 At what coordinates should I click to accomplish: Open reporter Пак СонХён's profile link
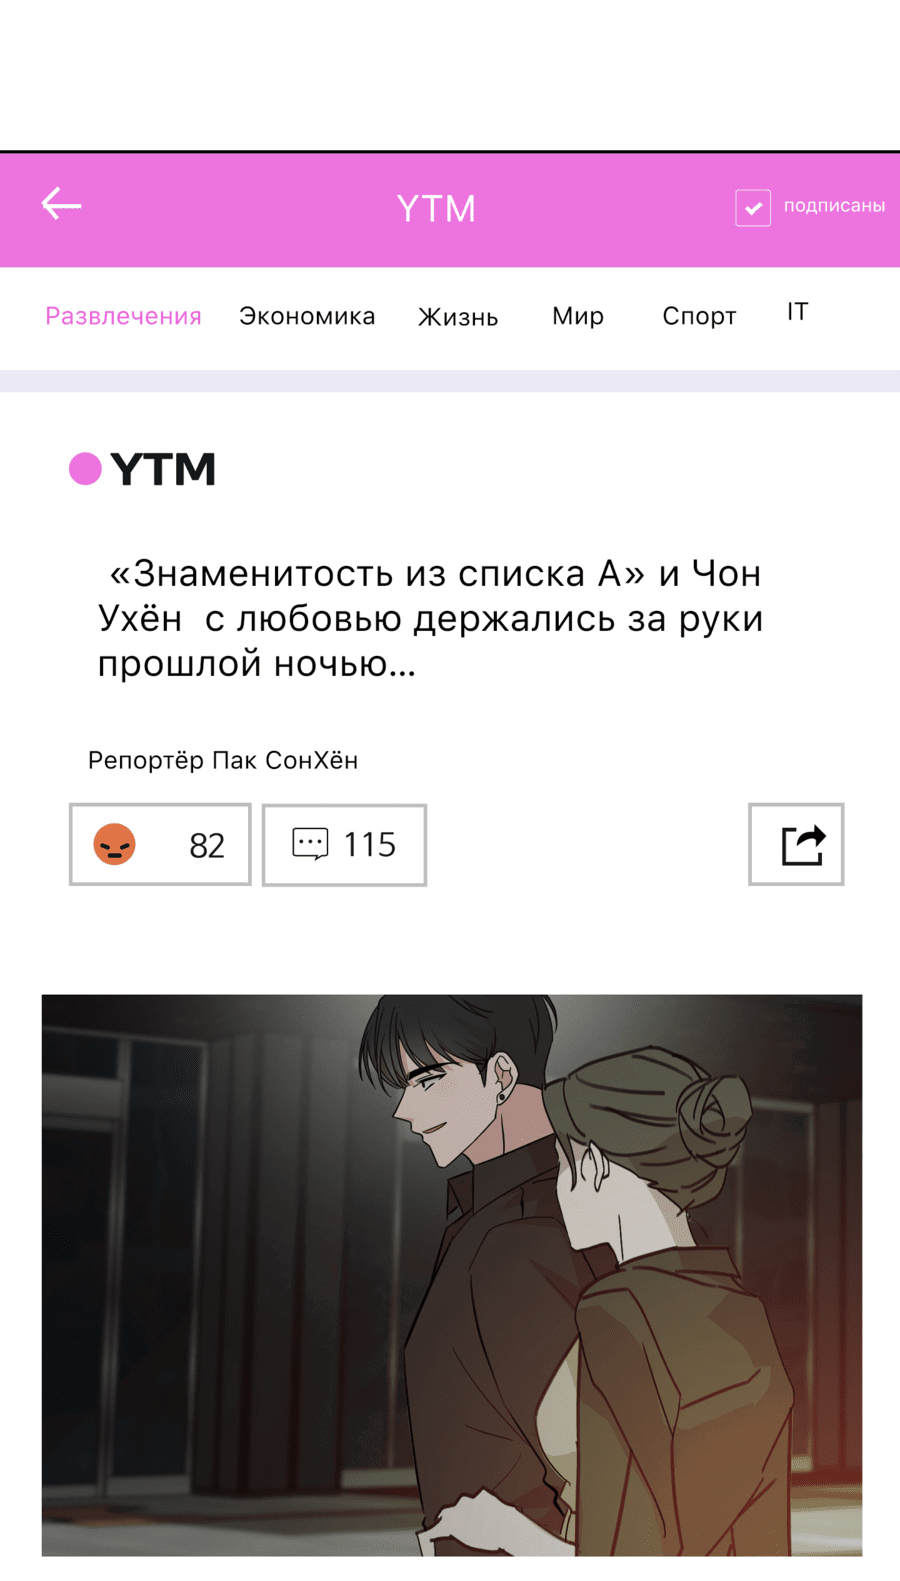click(x=223, y=760)
